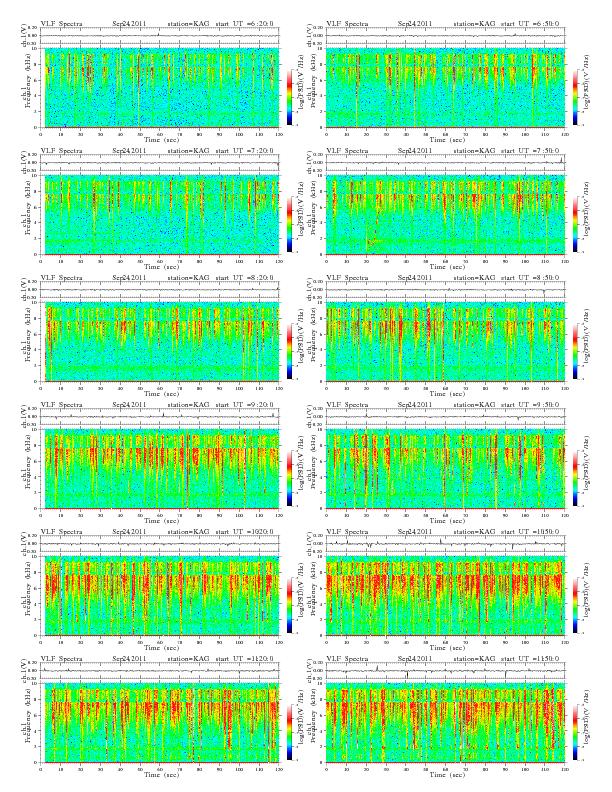Select the ch.1 waveform strip above the 6:20:0 spectrogram
This screenshot has height=792, width=612.
[160, 35]
